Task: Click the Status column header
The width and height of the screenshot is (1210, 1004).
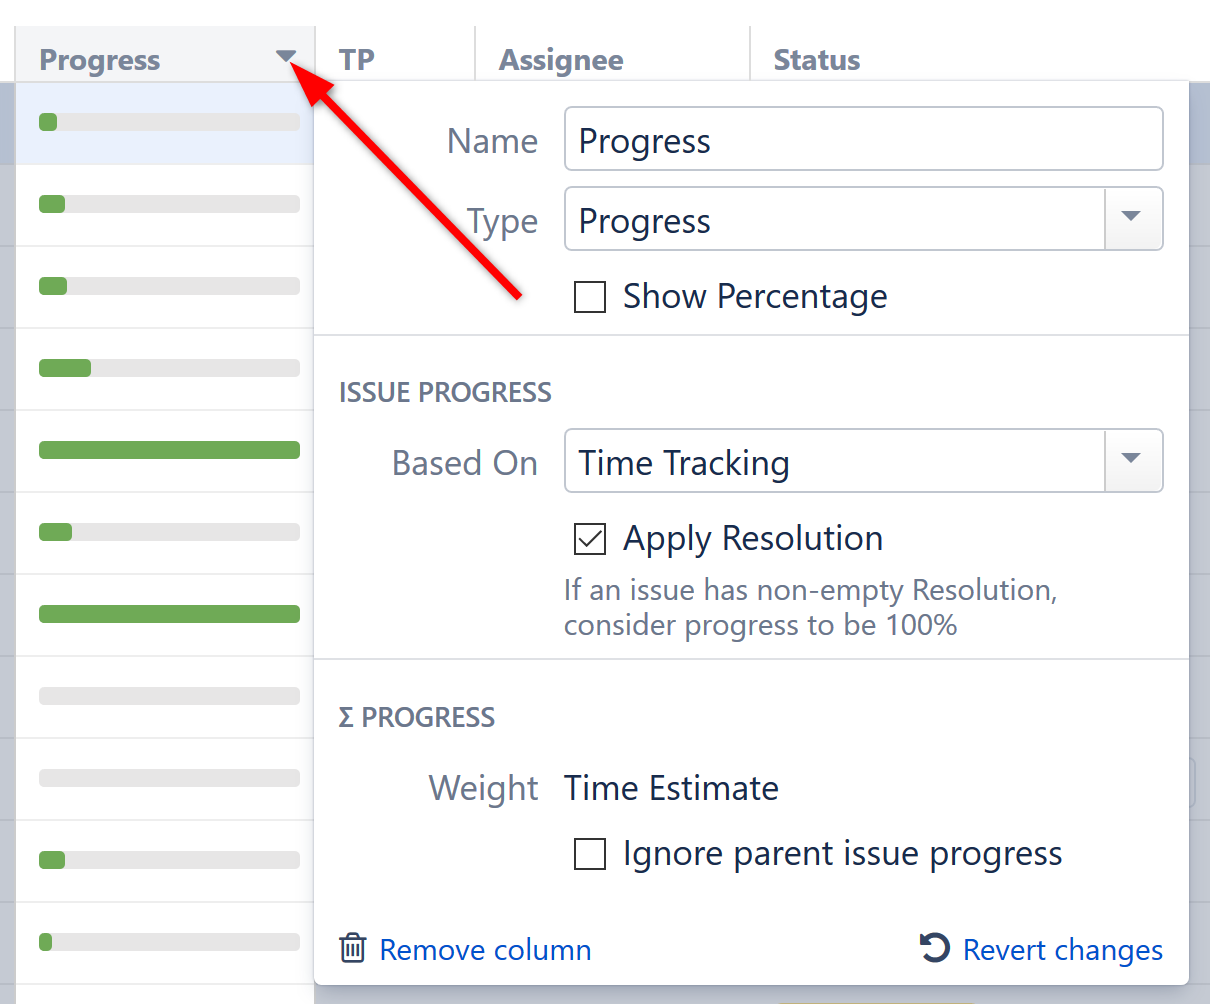Action: pyautogui.click(x=816, y=60)
